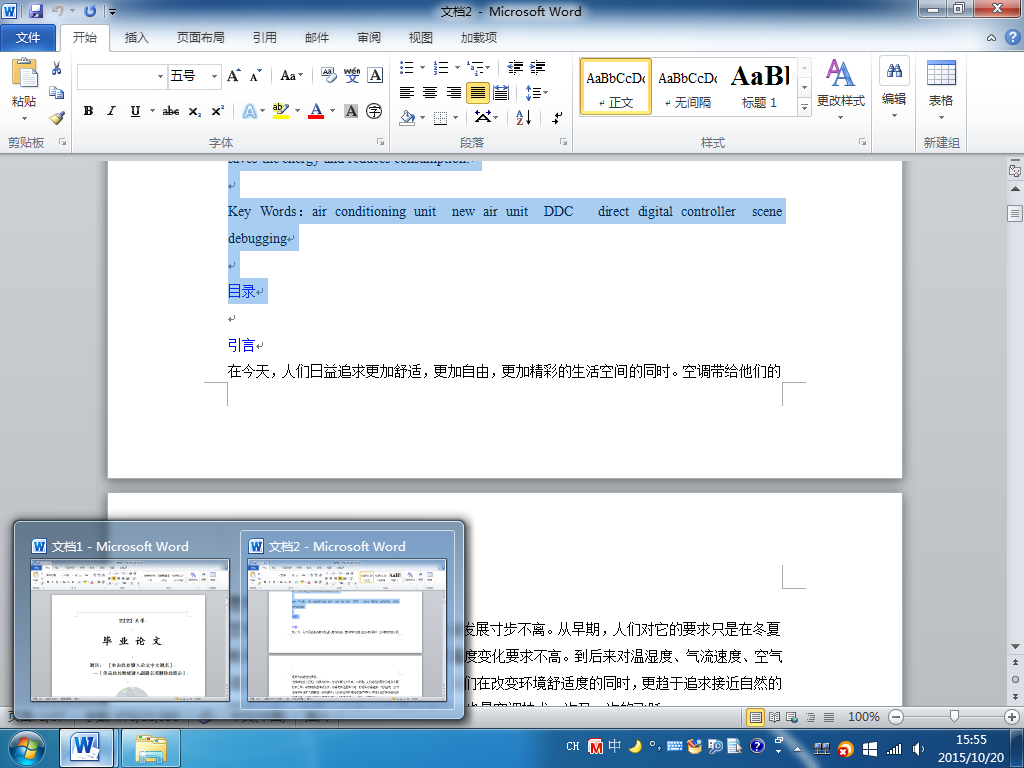
Task: Click the Decrease Indent icon
Action: pos(515,67)
